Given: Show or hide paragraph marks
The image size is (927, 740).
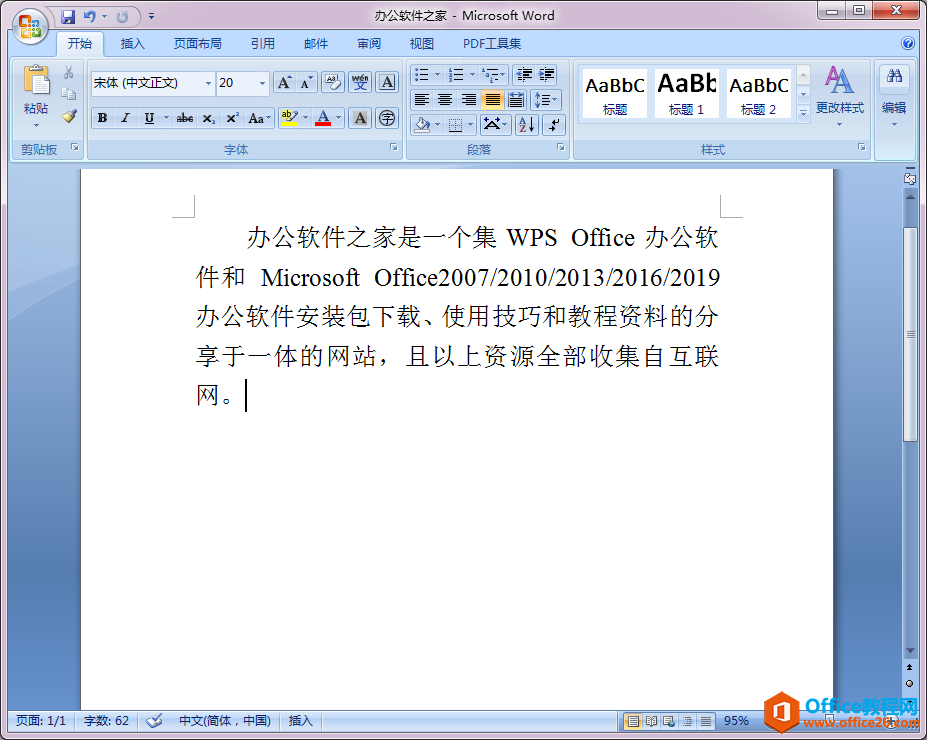Looking at the screenshot, I should pyautogui.click(x=554, y=125).
